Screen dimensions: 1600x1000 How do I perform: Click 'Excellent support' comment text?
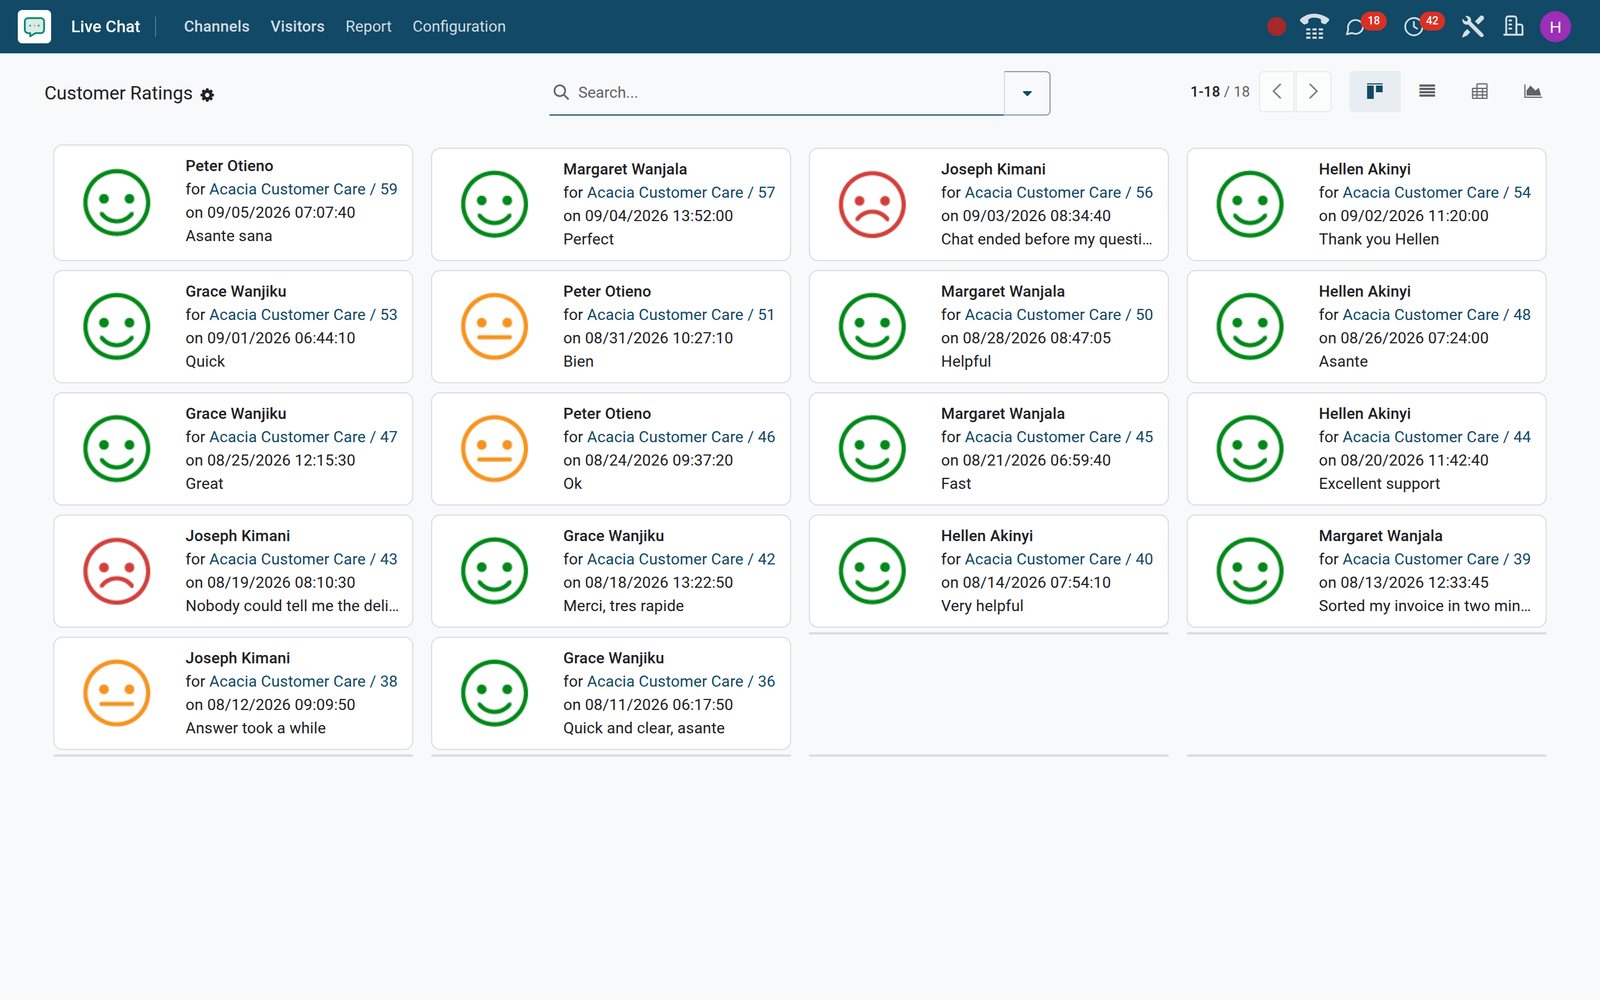[1379, 483]
